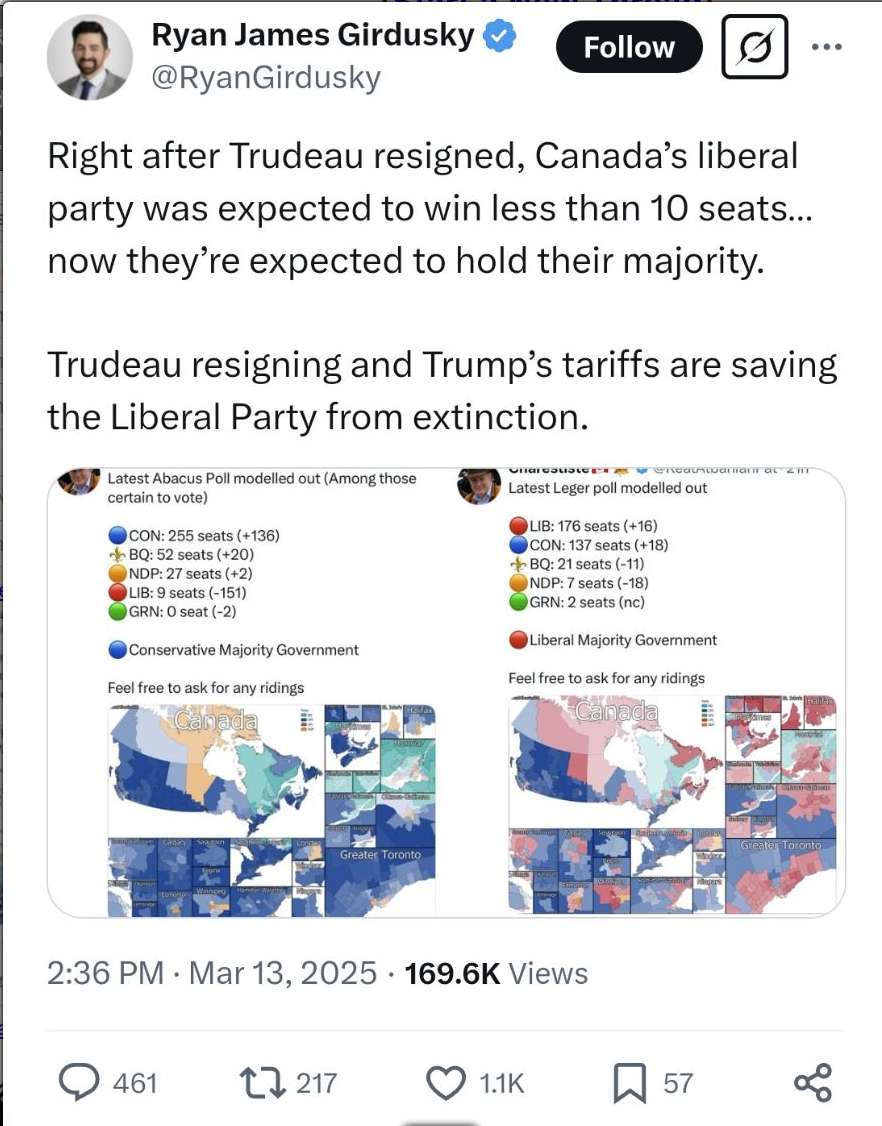Click the share icon

click(x=811, y=1082)
